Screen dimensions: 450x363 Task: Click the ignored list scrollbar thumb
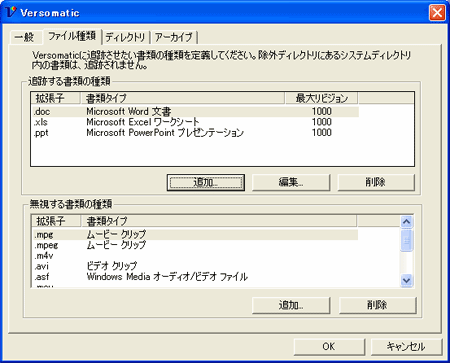(407, 240)
